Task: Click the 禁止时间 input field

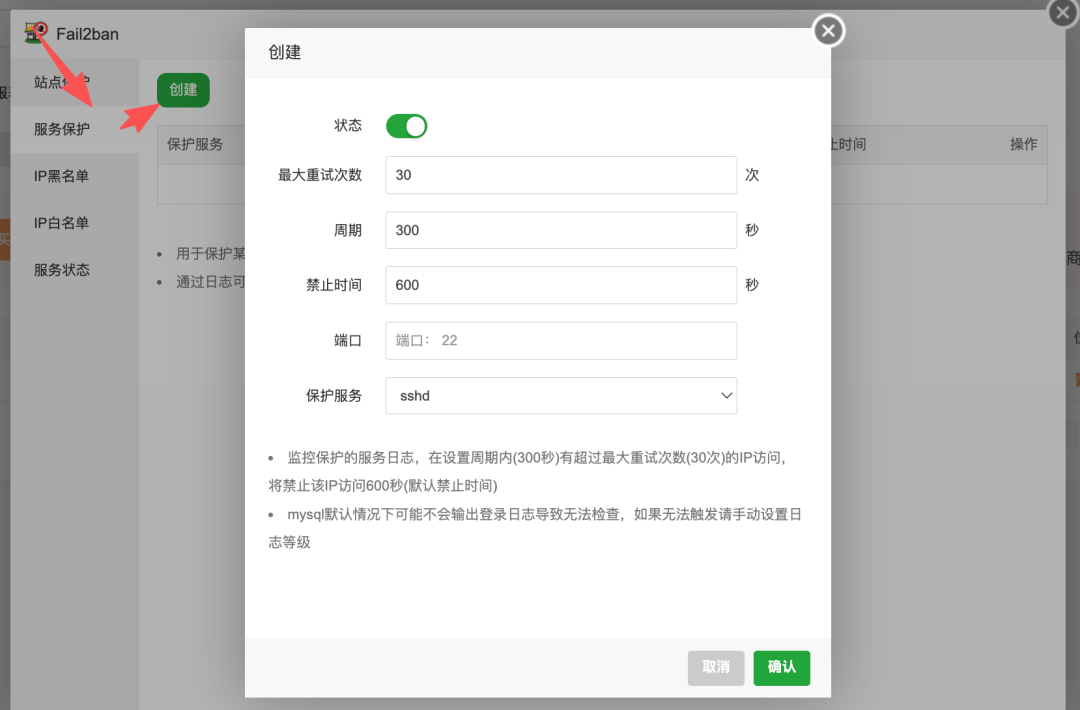Action: coord(560,285)
